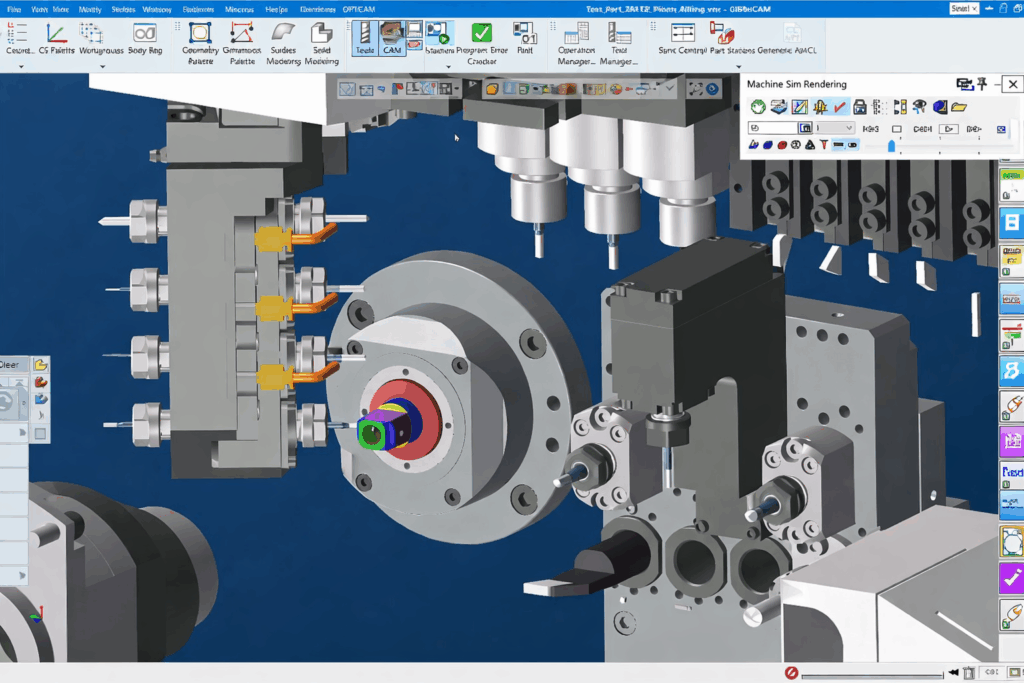Select the Solid Modeling tool
This screenshot has height=683, width=1024.
point(322,40)
